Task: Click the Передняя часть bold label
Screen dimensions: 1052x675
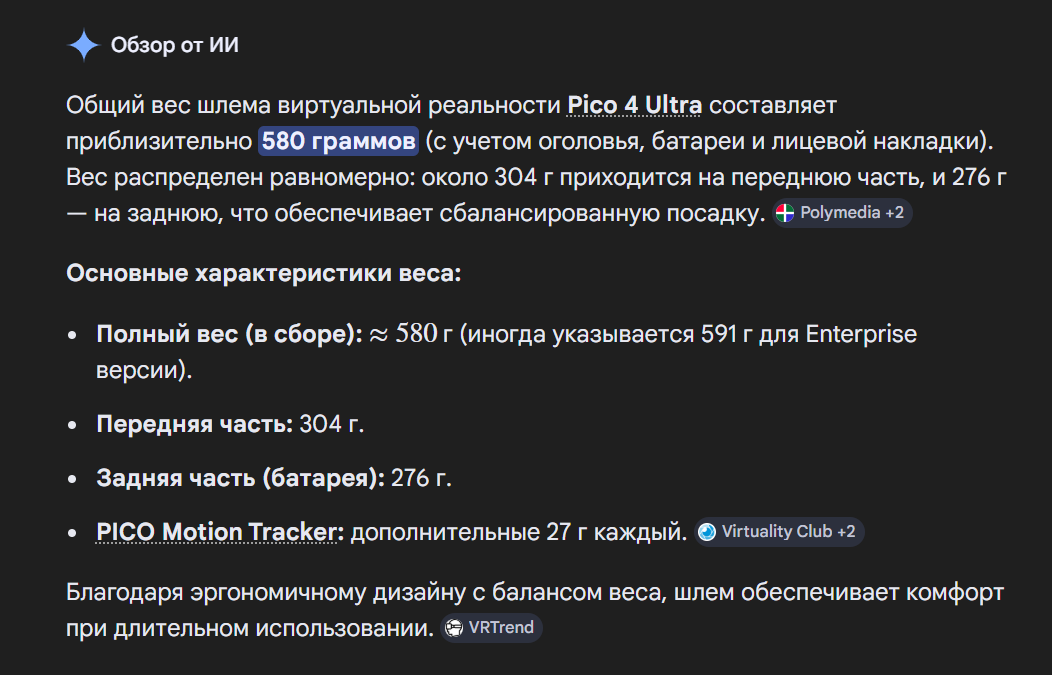Action: point(195,424)
